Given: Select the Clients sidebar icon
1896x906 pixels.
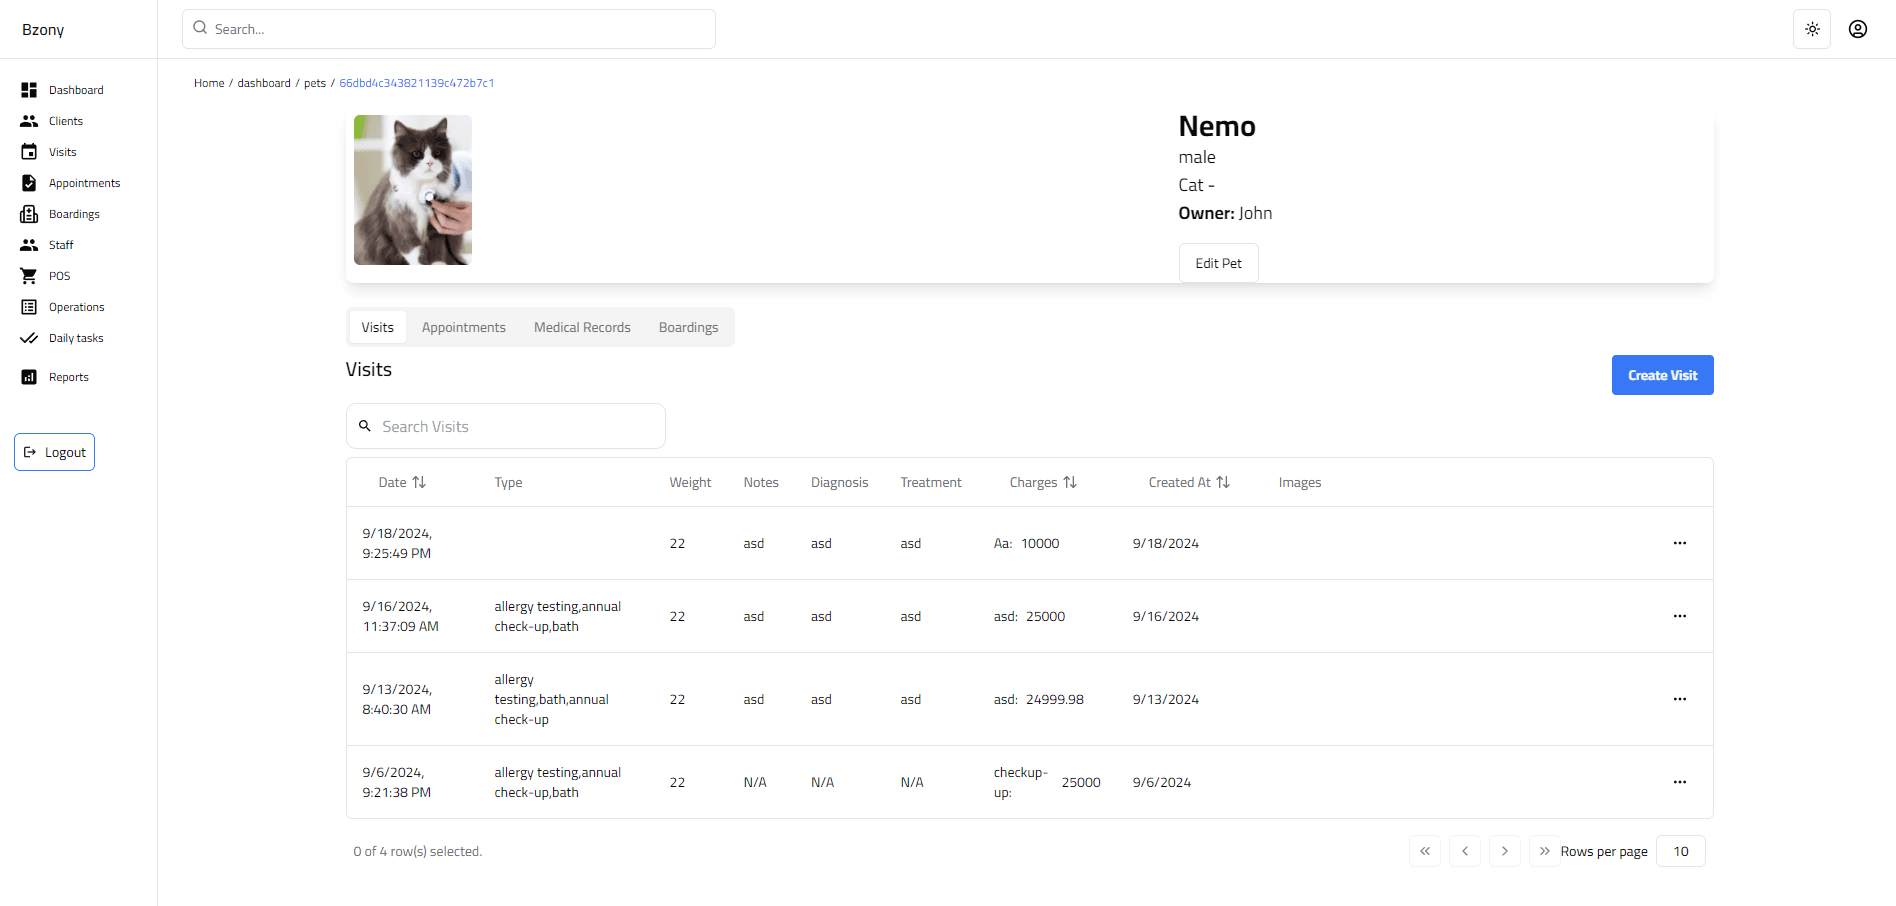Looking at the screenshot, I should 29,120.
